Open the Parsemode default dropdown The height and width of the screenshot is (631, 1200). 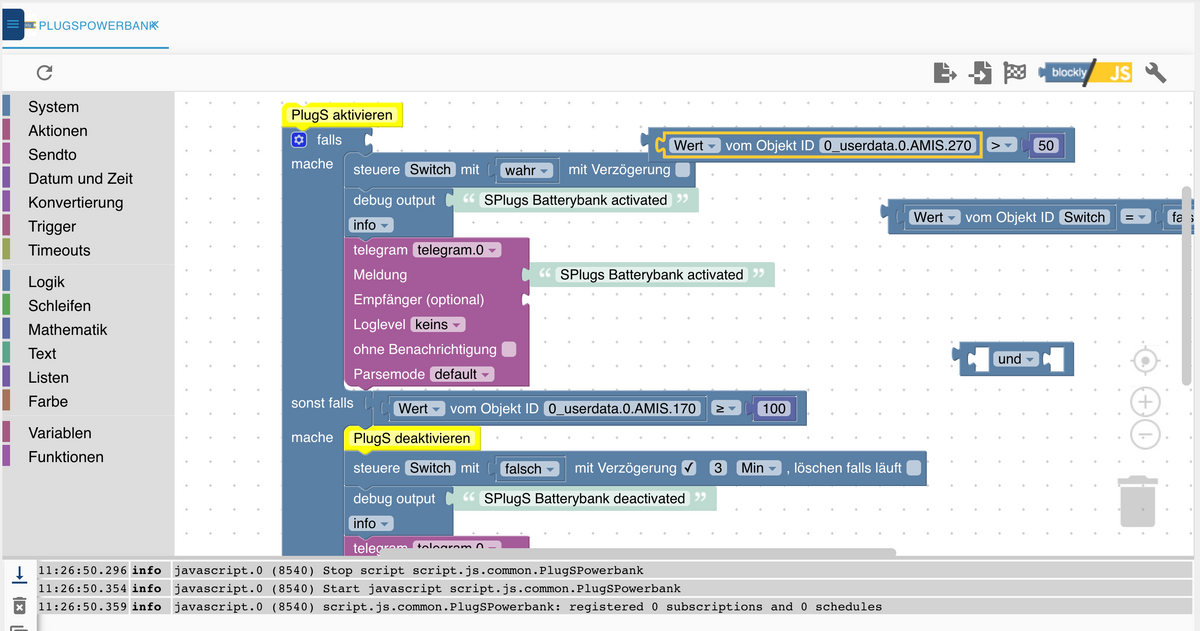(462, 374)
